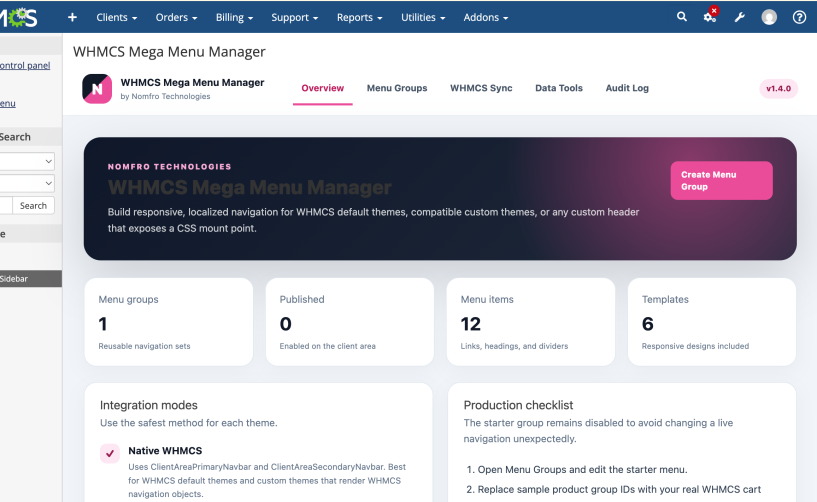Open the search magnifier icon
817x502 pixels.
click(x=682, y=17)
